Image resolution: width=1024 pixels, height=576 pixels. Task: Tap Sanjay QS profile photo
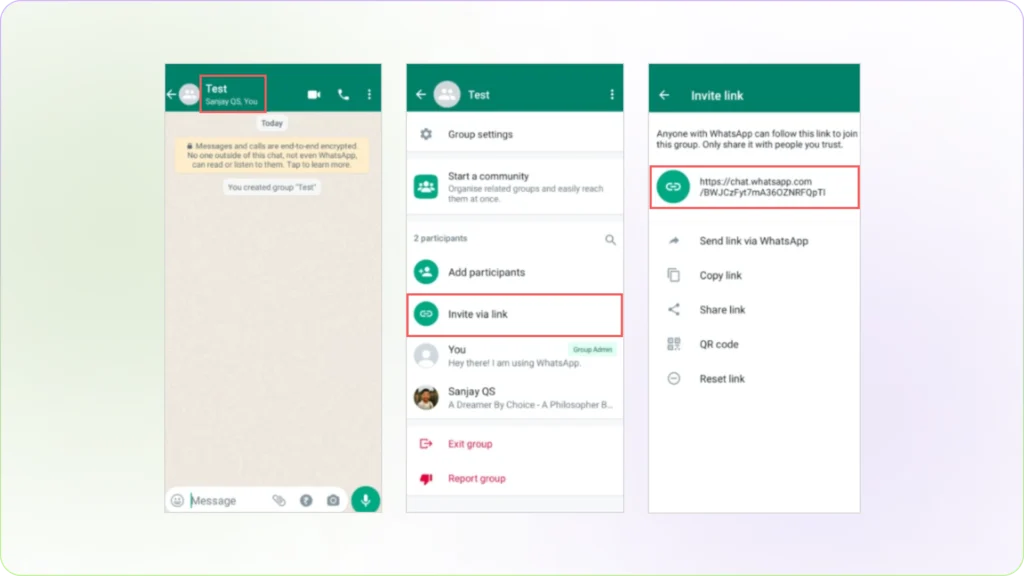pyautogui.click(x=426, y=398)
